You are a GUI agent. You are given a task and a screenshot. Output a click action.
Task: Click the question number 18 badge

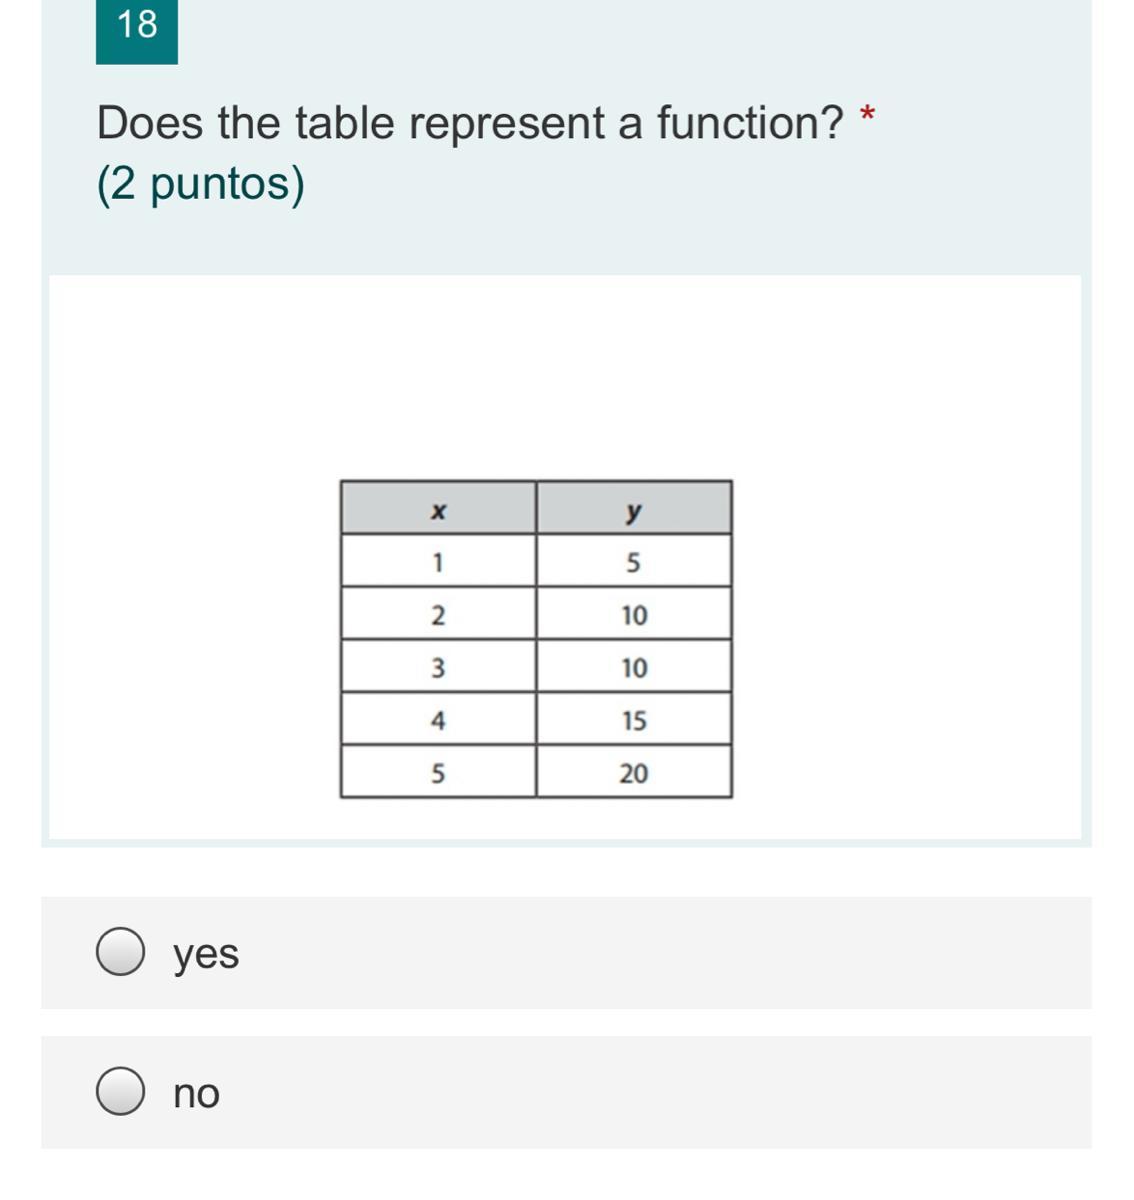pos(137,31)
